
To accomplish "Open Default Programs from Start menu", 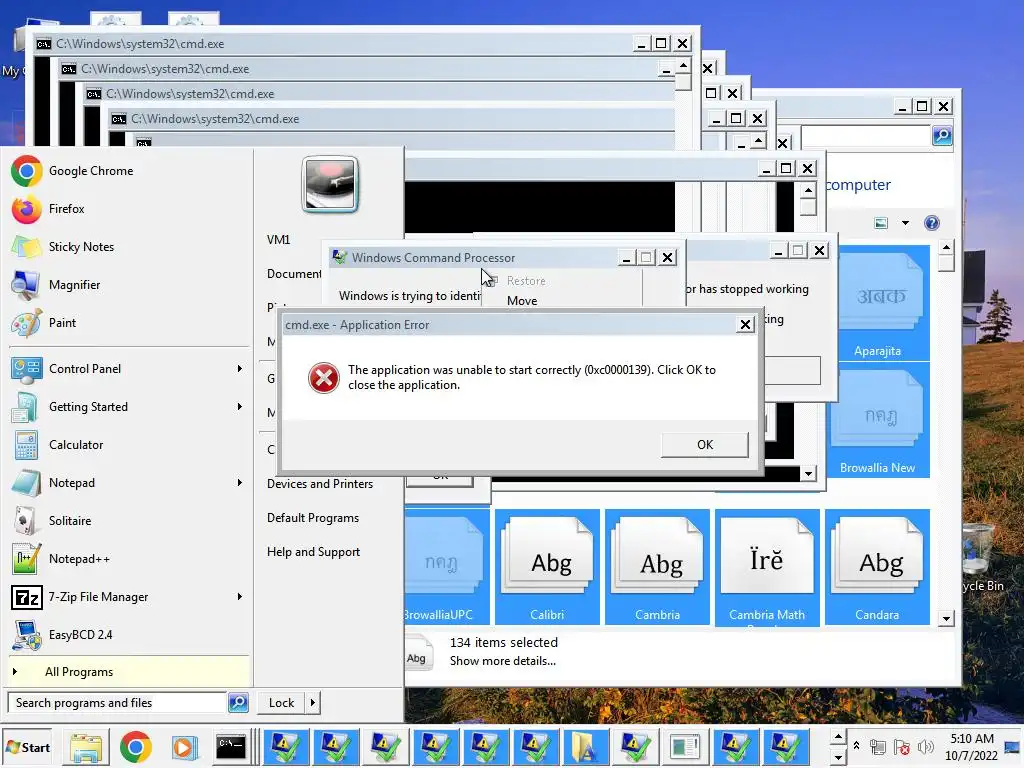I will pyautogui.click(x=313, y=518).
